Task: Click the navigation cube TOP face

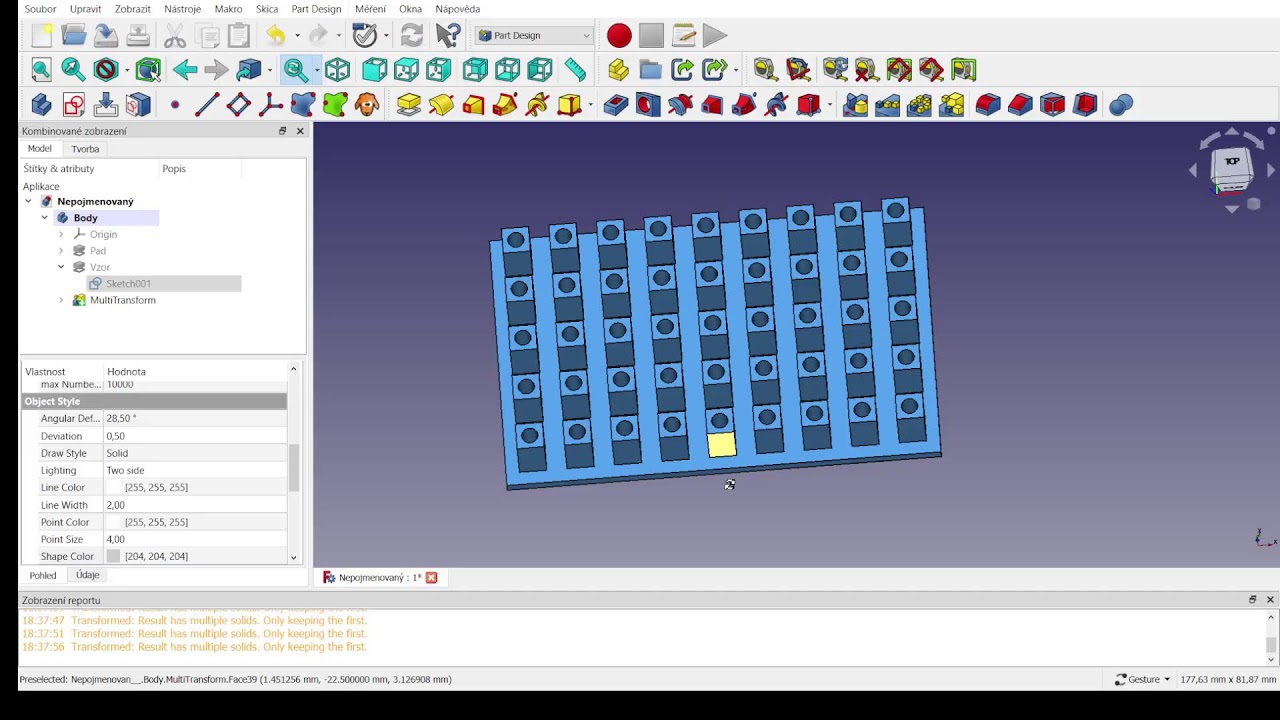Action: [1232, 162]
